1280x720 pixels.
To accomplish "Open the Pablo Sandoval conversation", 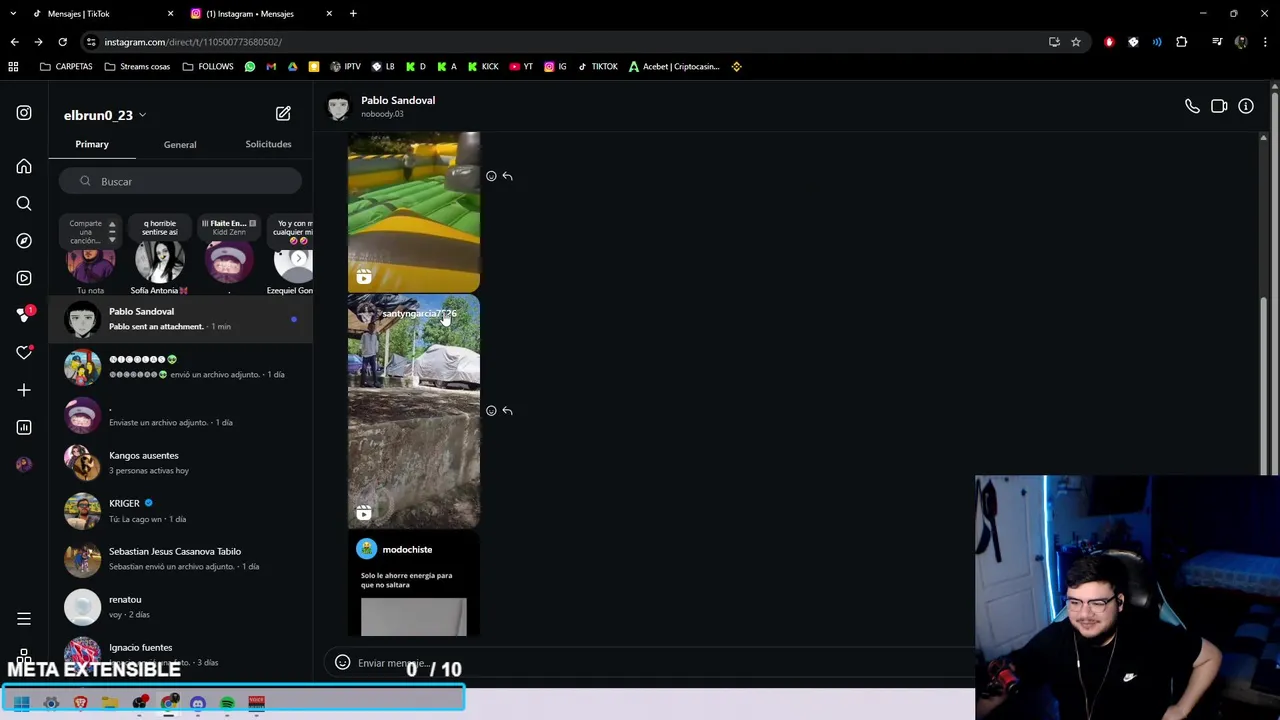I will [x=180, y=319].
